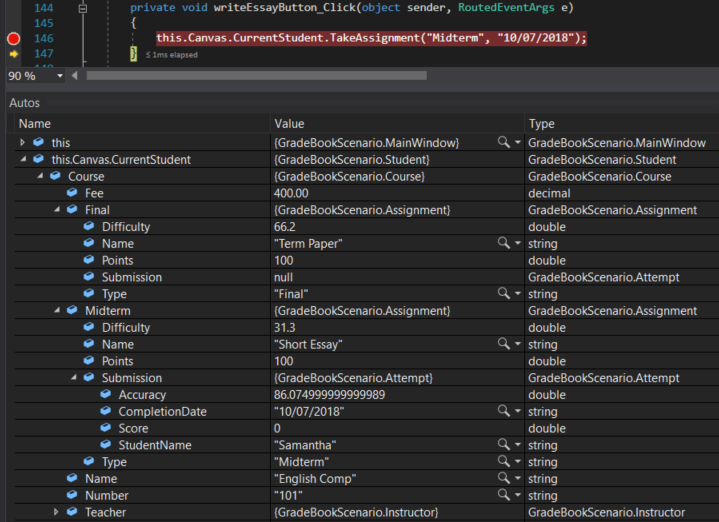The height and width of the screenshot is (522, 719).
Task: Click magnifier next to "101" value
Action: click(503, 495)
